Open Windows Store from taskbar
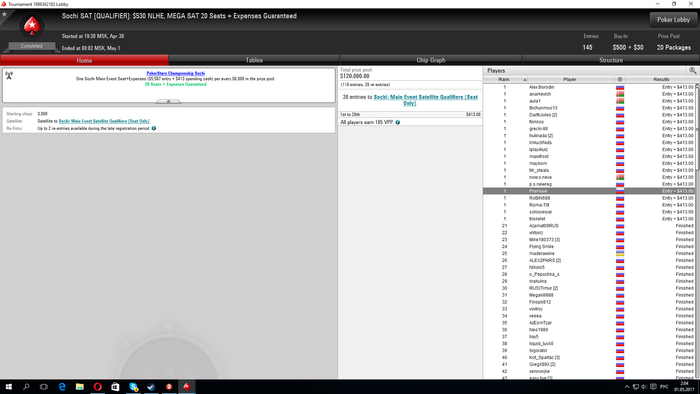This screenshot has width=700, height=394. click(115, 387)
